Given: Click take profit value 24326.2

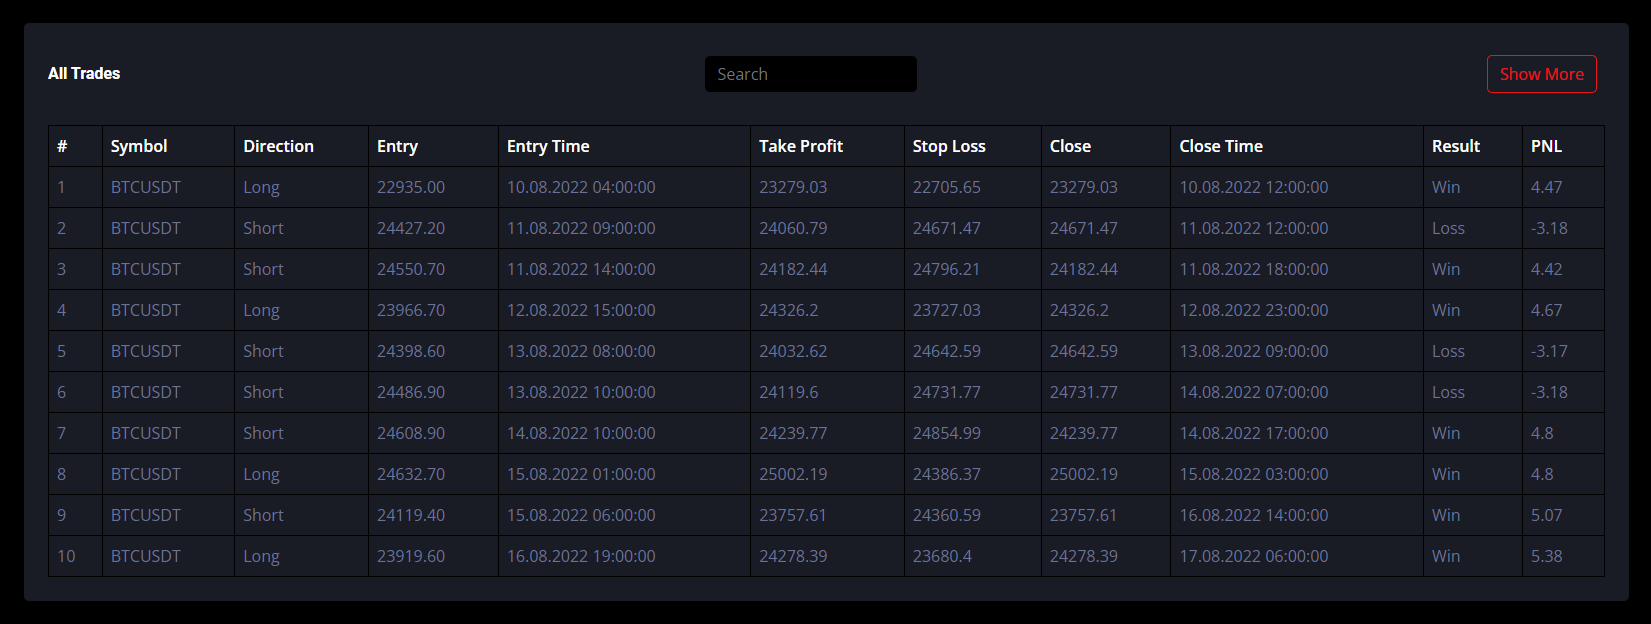Looking at the screenshot, I should tap(788, 310).
